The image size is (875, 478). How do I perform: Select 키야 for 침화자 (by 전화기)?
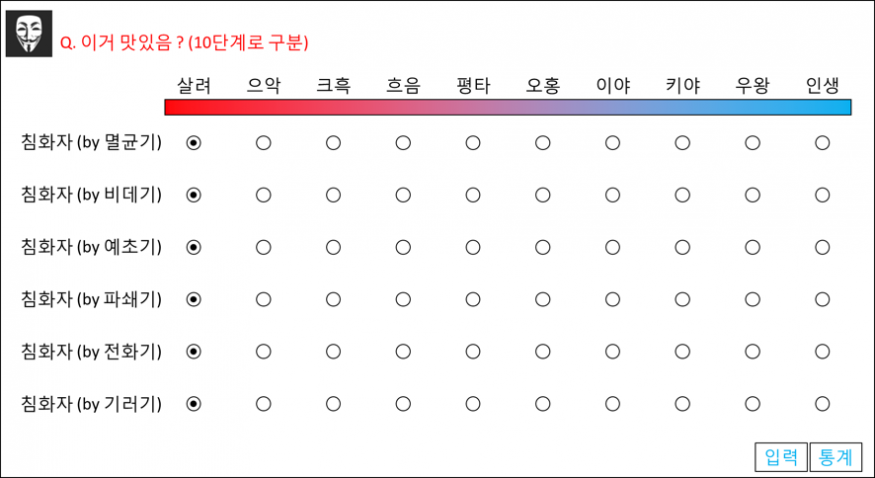pos(682,351)
